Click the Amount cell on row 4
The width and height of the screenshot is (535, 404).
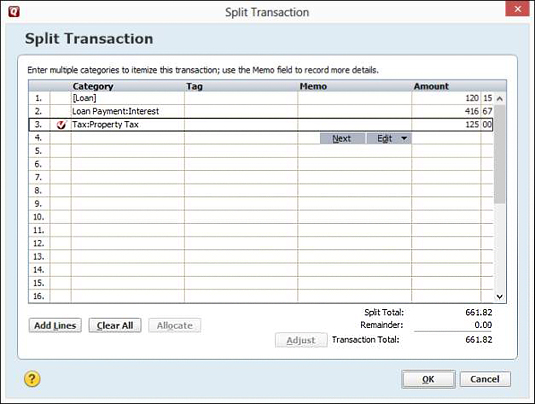click(452, 138)
